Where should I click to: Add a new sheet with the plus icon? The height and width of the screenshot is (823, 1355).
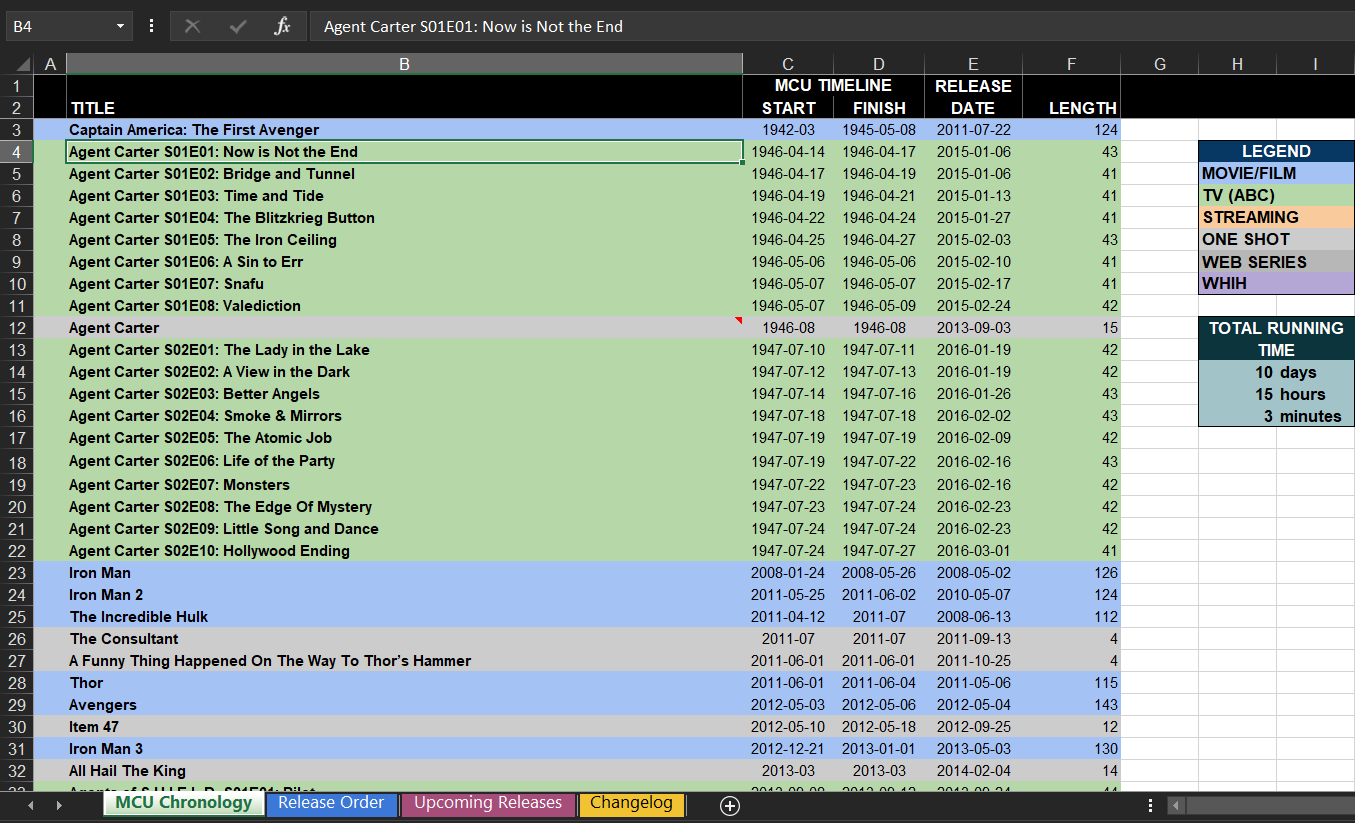click(730, 806)
